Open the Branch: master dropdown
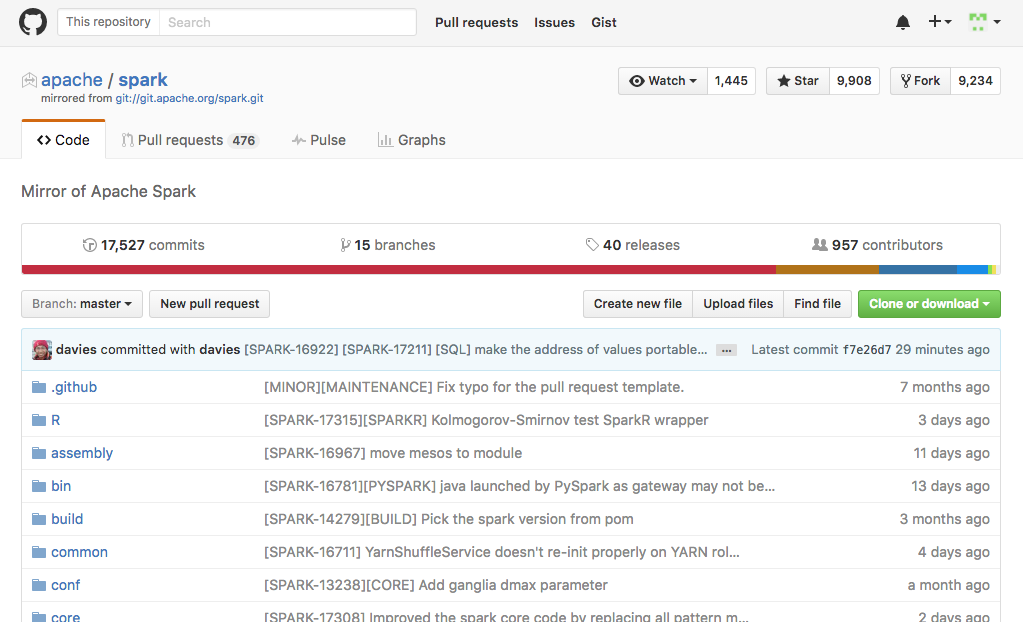Screen dimensions: 1023x622 [x=82, y=304]
